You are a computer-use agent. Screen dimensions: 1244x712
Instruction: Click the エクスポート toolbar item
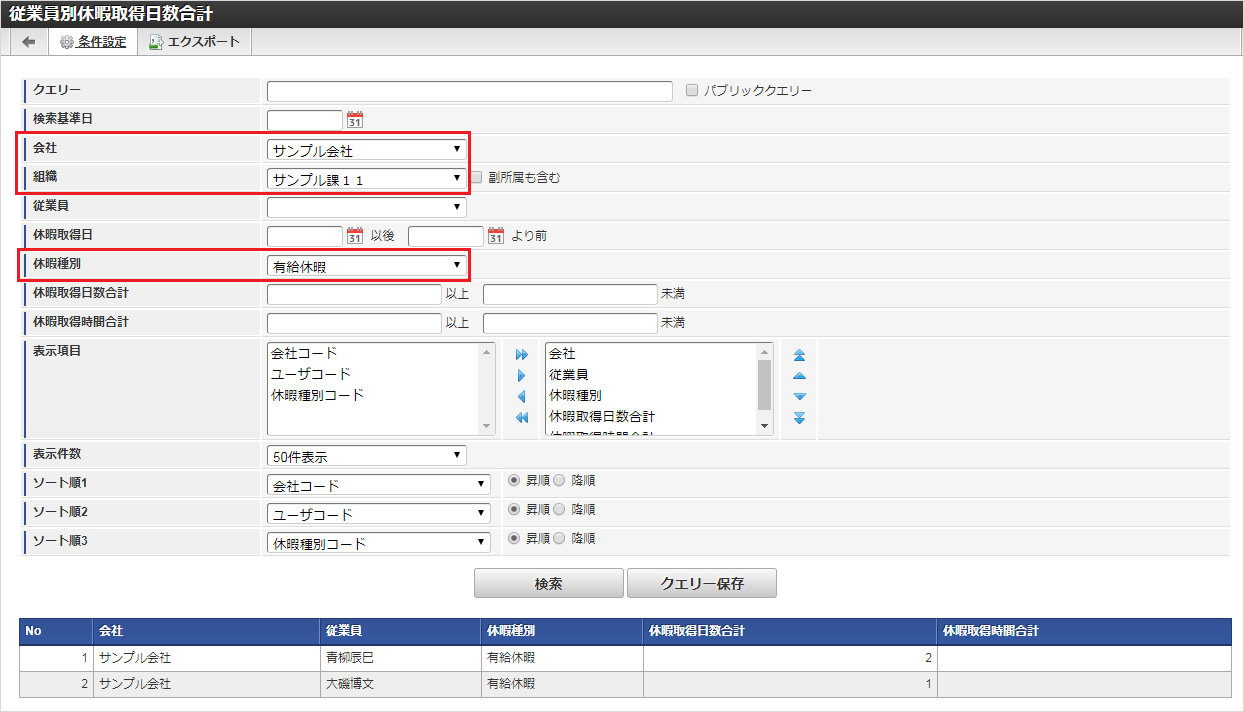coord(195,42)
